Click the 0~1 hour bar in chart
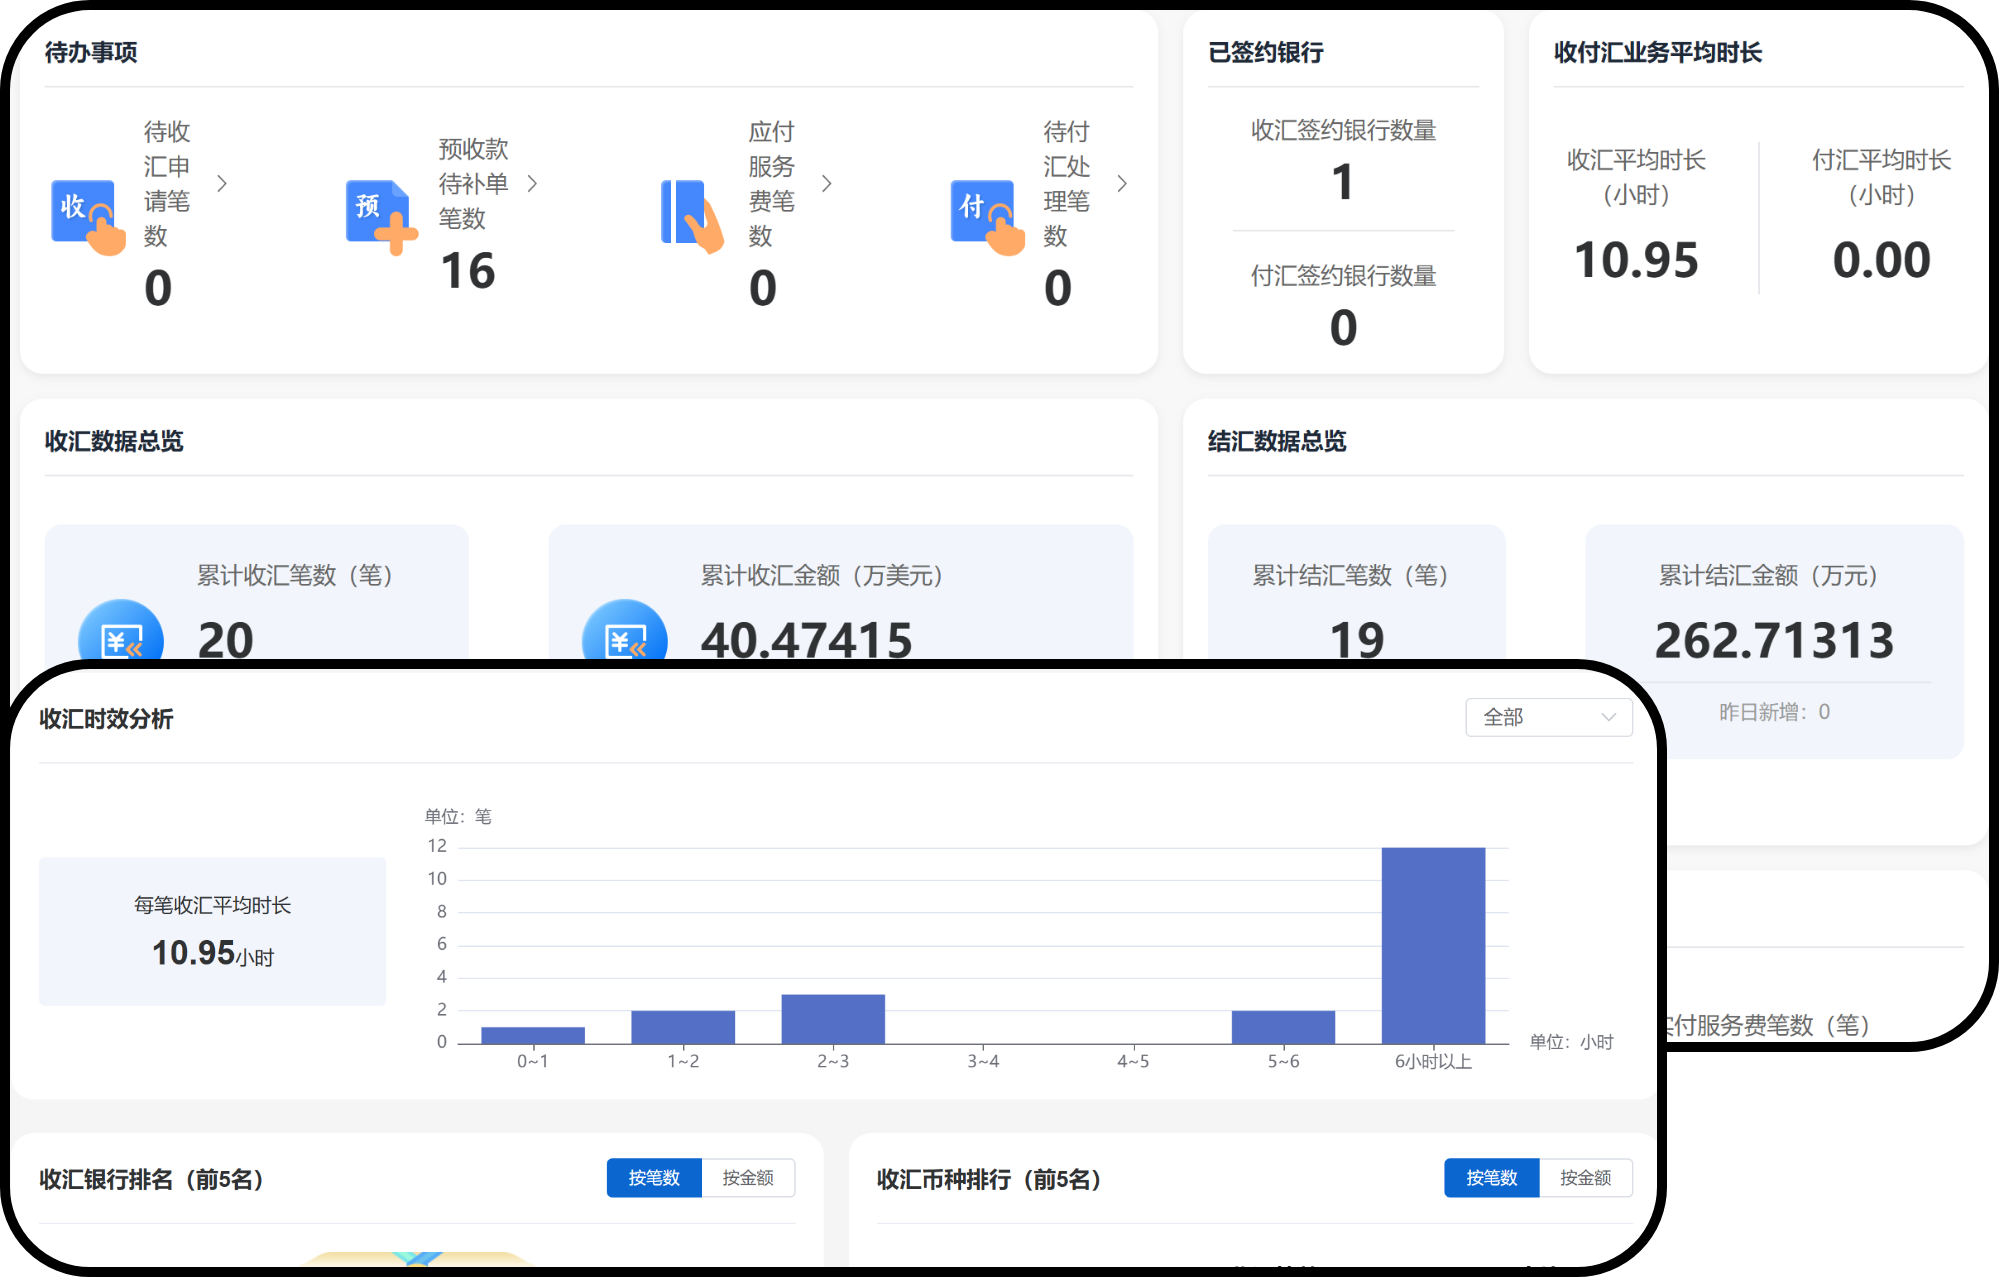Screen dimensions: 2000x1278 [533, 1035]
